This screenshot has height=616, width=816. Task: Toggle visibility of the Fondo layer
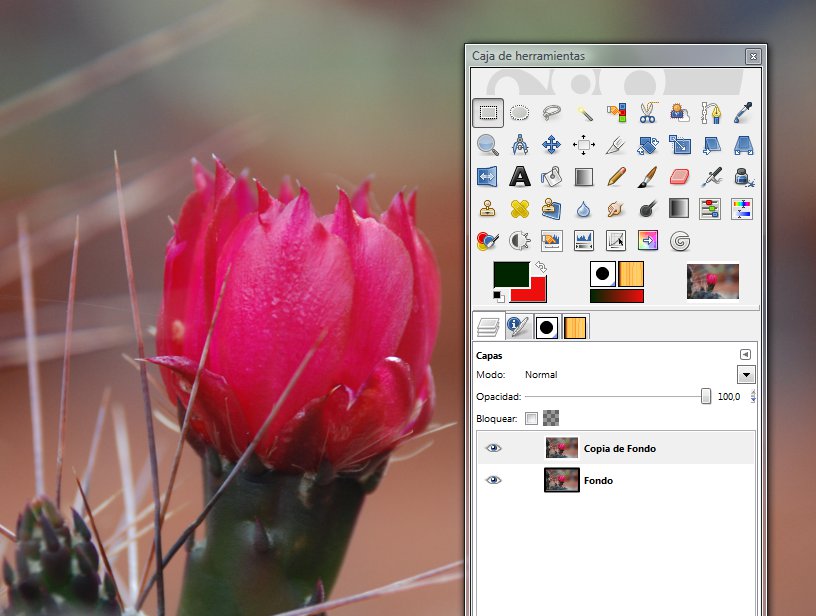[x=493, y=481]
